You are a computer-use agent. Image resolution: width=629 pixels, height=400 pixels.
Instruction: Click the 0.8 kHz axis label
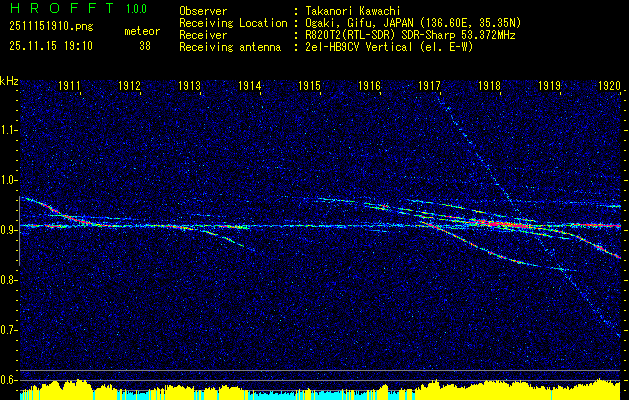tap(8, 280)
